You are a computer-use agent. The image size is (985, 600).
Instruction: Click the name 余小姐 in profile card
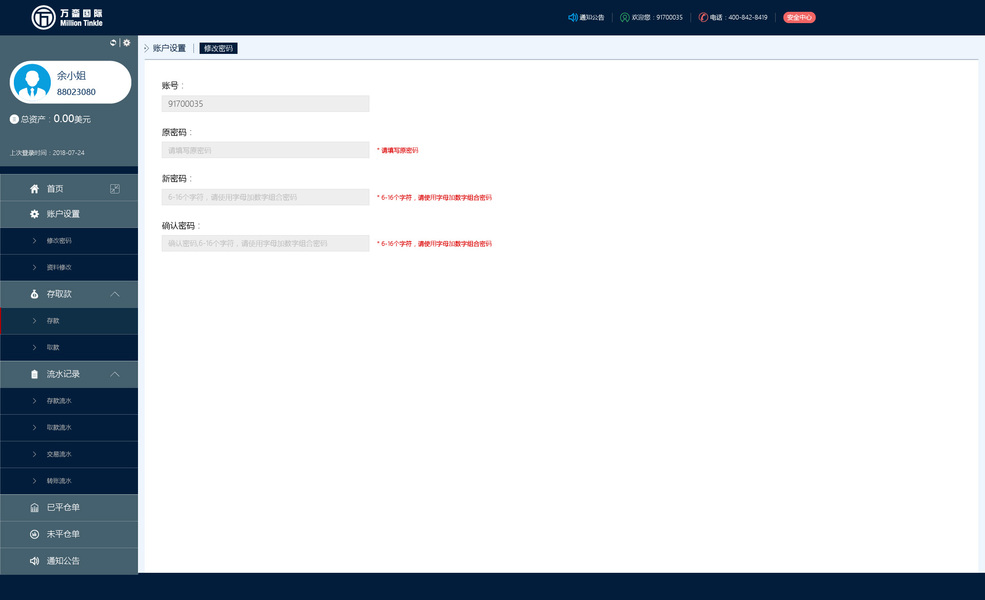tap(71, 75)
